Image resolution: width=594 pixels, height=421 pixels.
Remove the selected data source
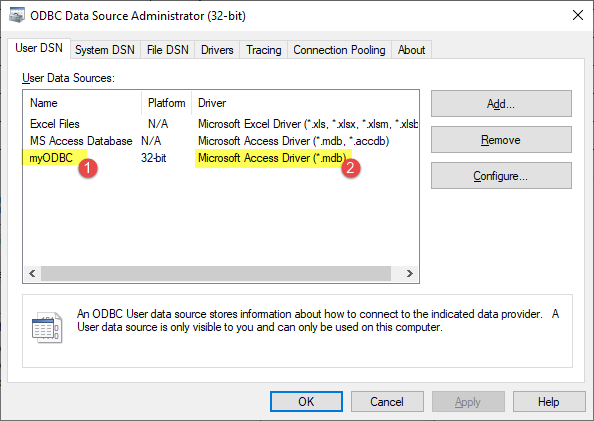tap(501, 140)
